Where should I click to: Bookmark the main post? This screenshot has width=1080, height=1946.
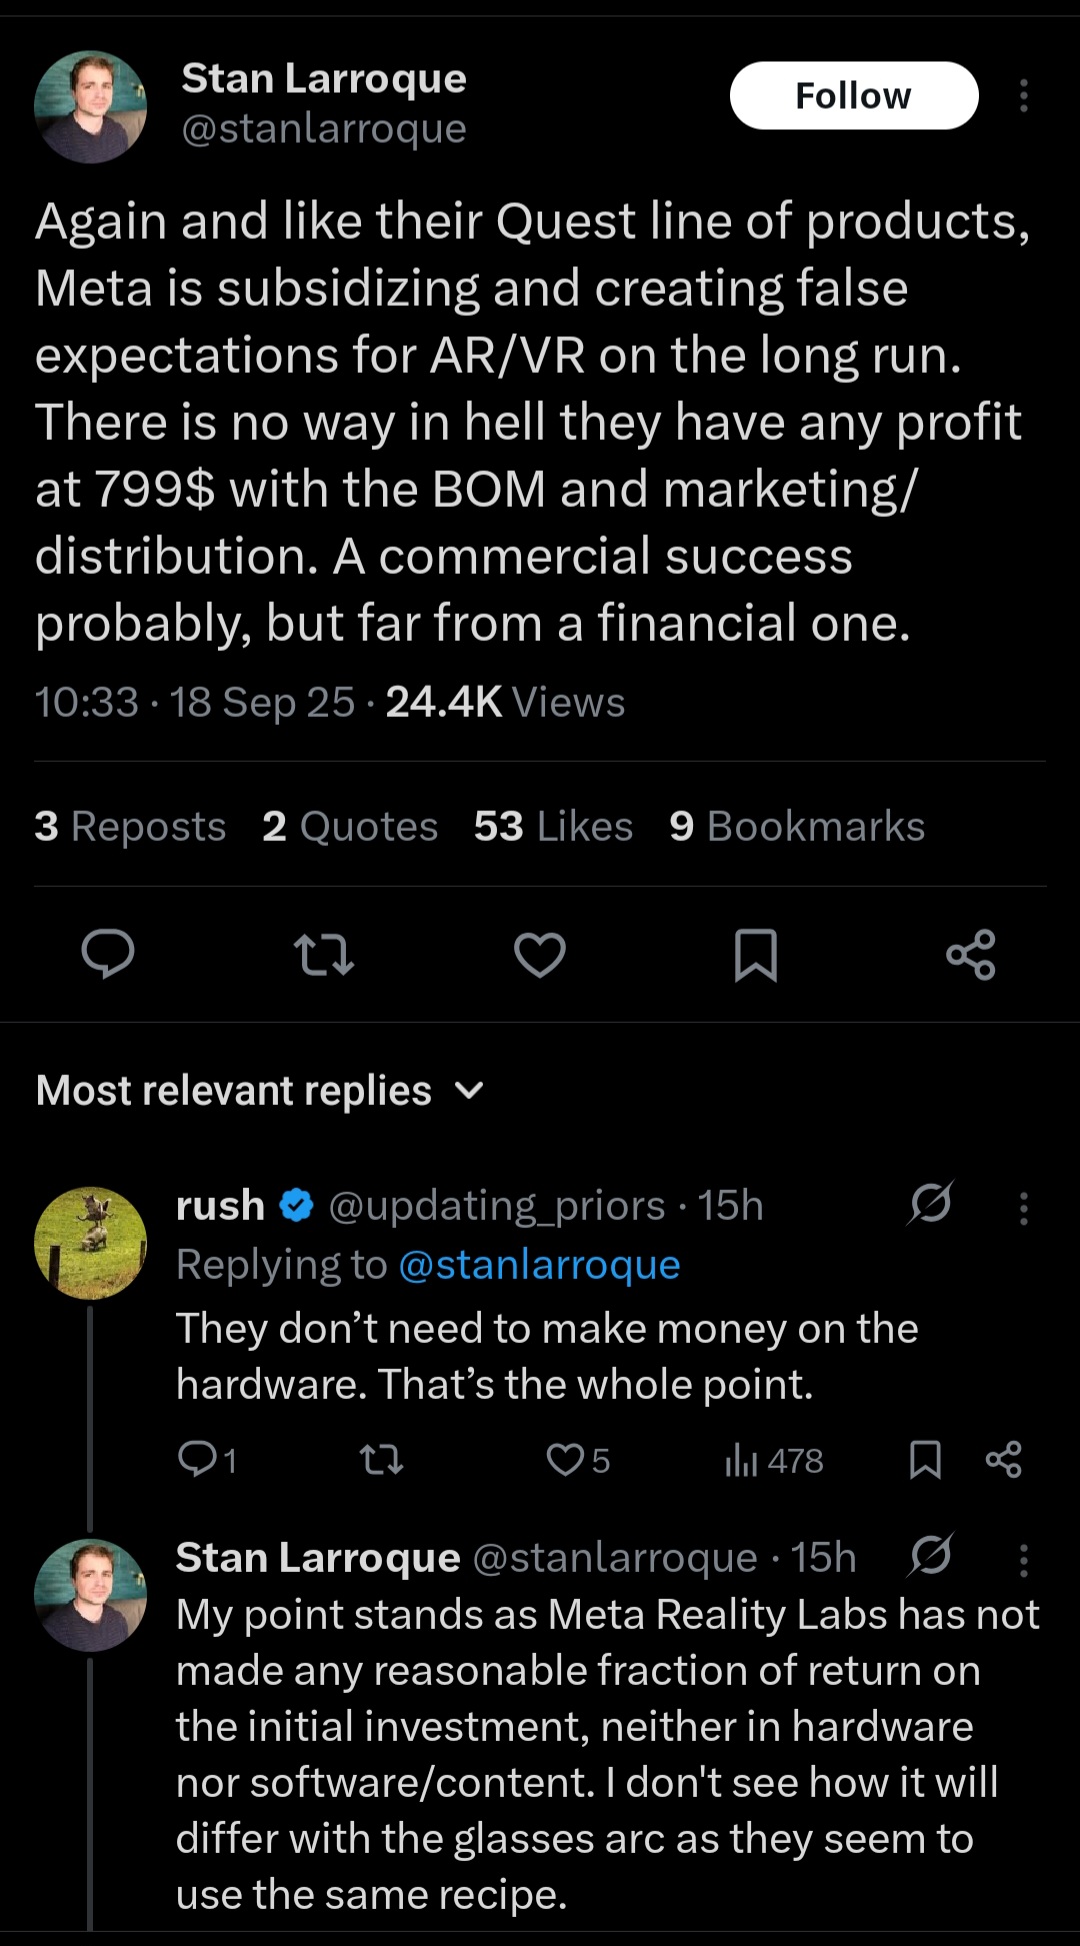tap(755, 954)
